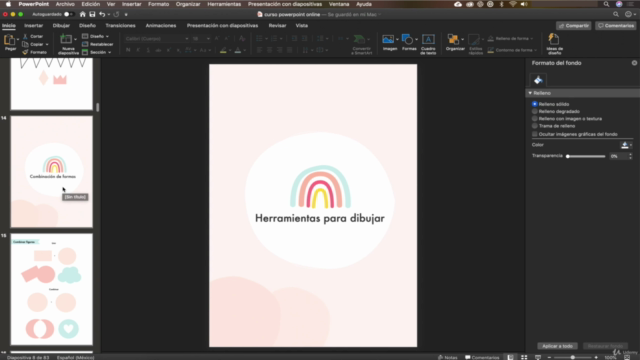Image resolution: width=640 pixels, height=360 pixels.
Task: Adjust the Transparencia slider
Action: tap(586, 156)
